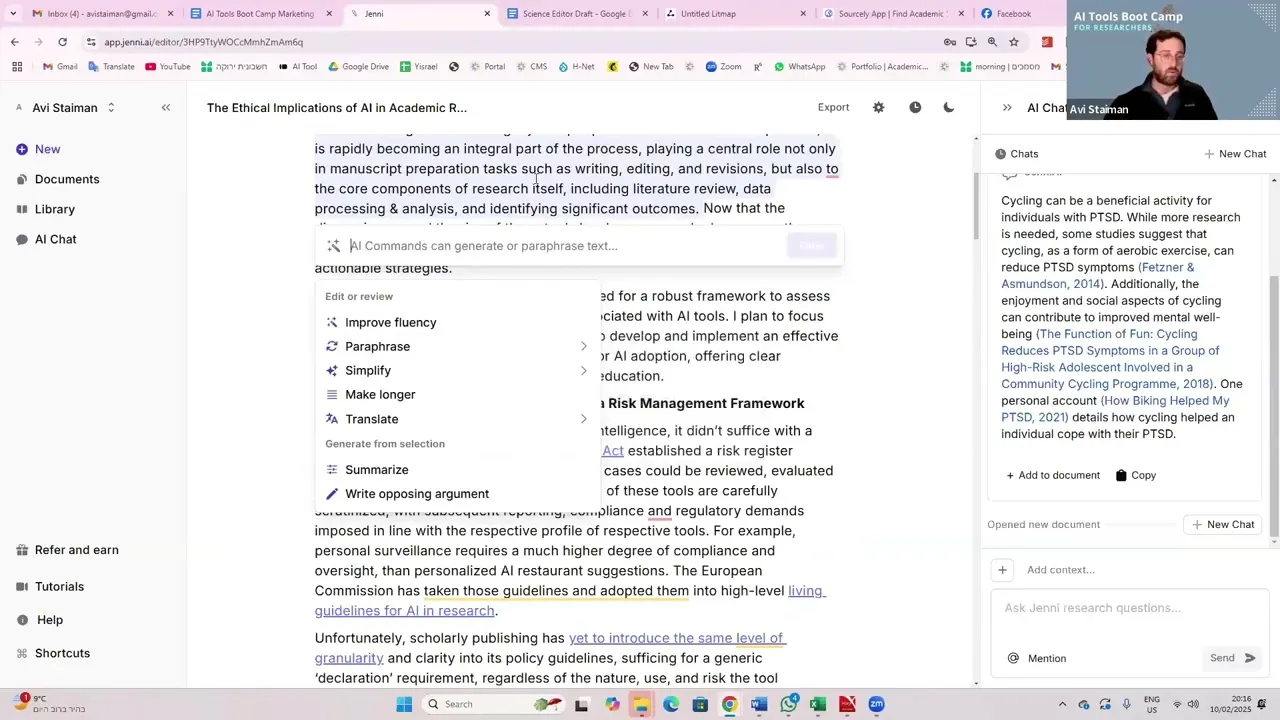Open Zoom app in taskbar
Viewport: 1280px width, 720px height.
(x=876, y=704)
